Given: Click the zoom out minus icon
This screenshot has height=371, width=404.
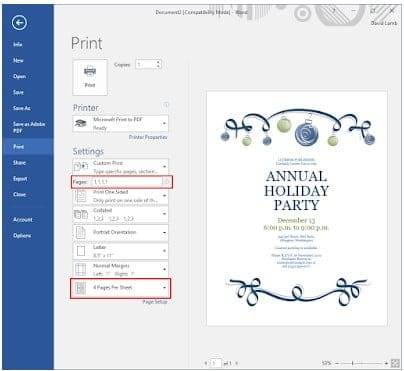Looking at the screenshot, I should (x=337, y=363).
